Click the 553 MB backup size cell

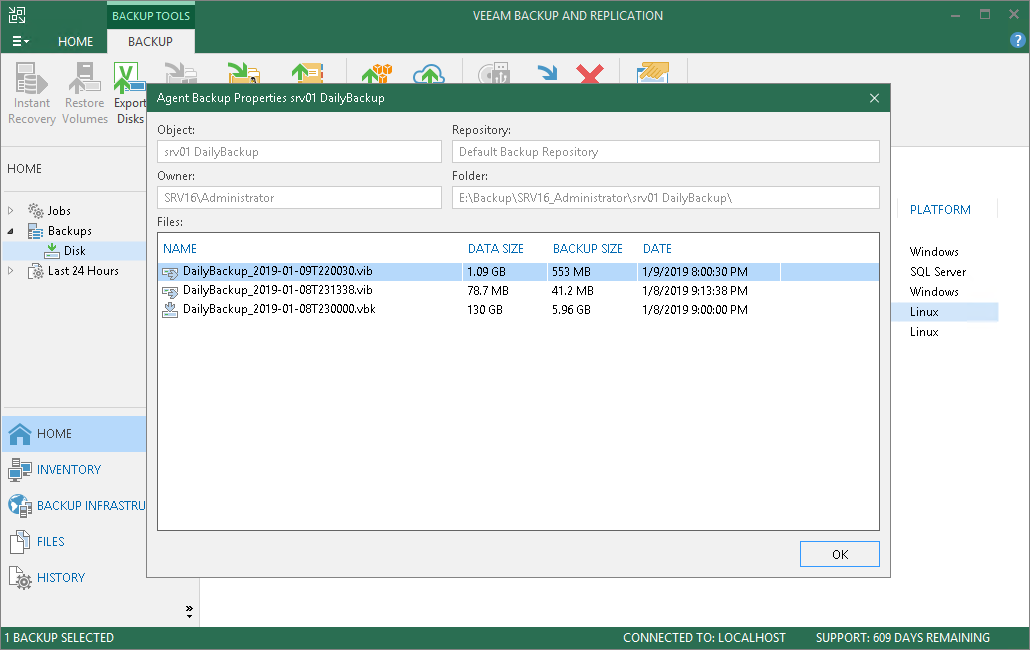coord(571,272)
